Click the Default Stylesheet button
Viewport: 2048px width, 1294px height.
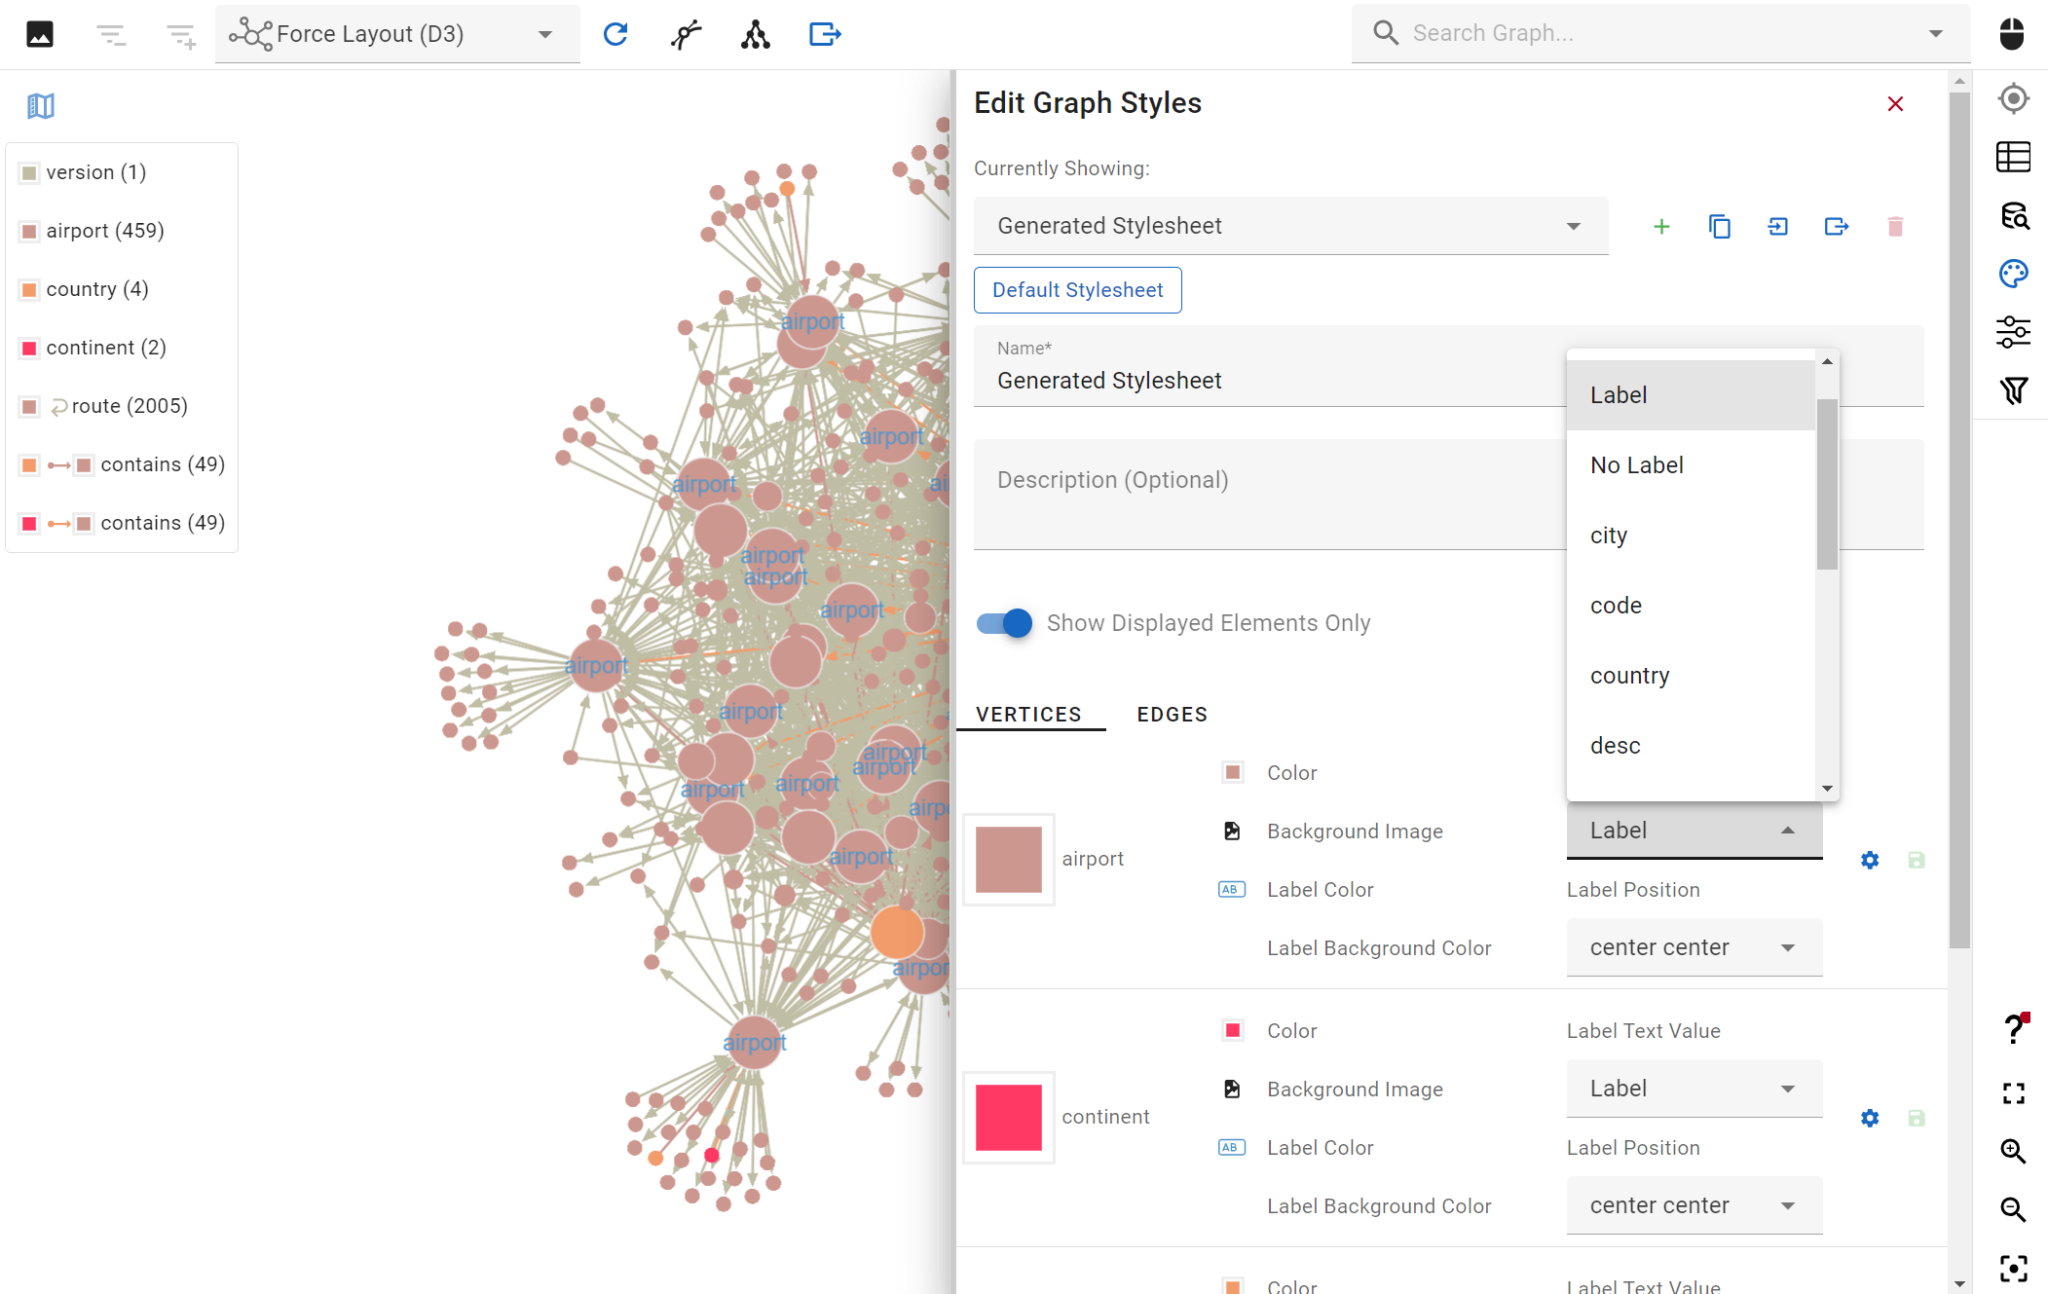[1077, 290]
